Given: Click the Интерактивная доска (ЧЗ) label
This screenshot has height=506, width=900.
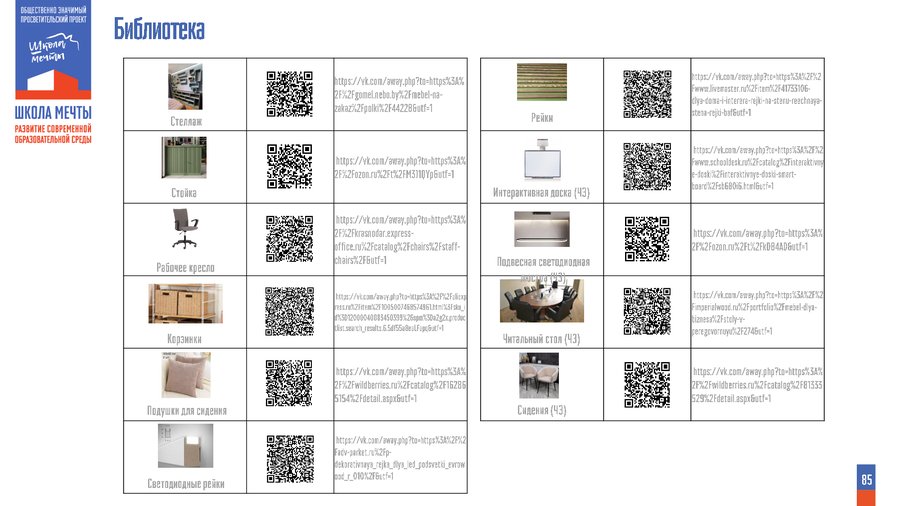Looking at the screenshot, I should (x=541, y=193).
